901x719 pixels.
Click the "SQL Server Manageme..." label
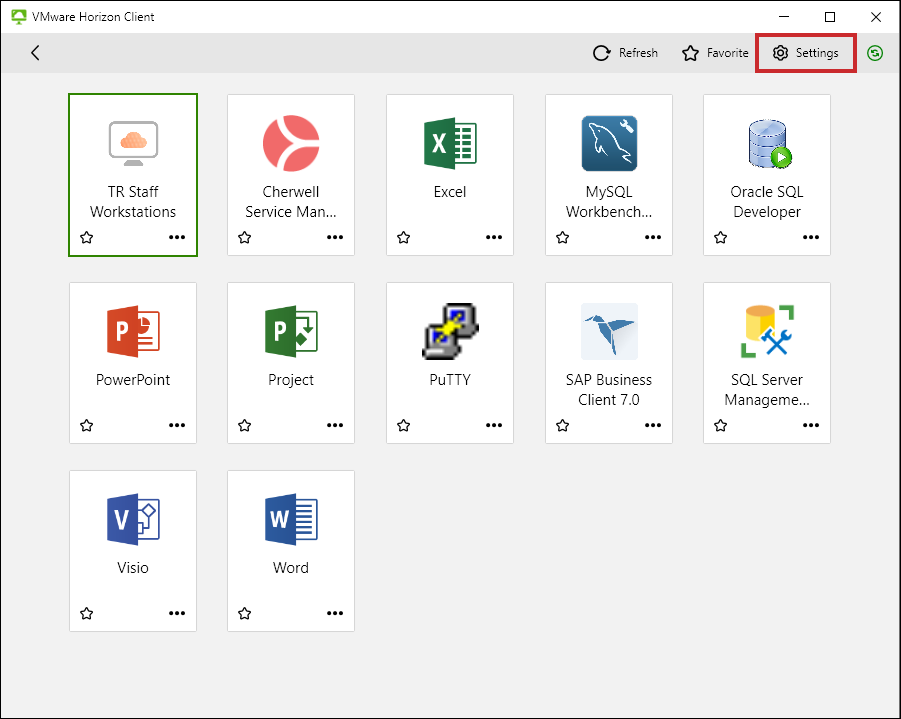click(767, 390)
